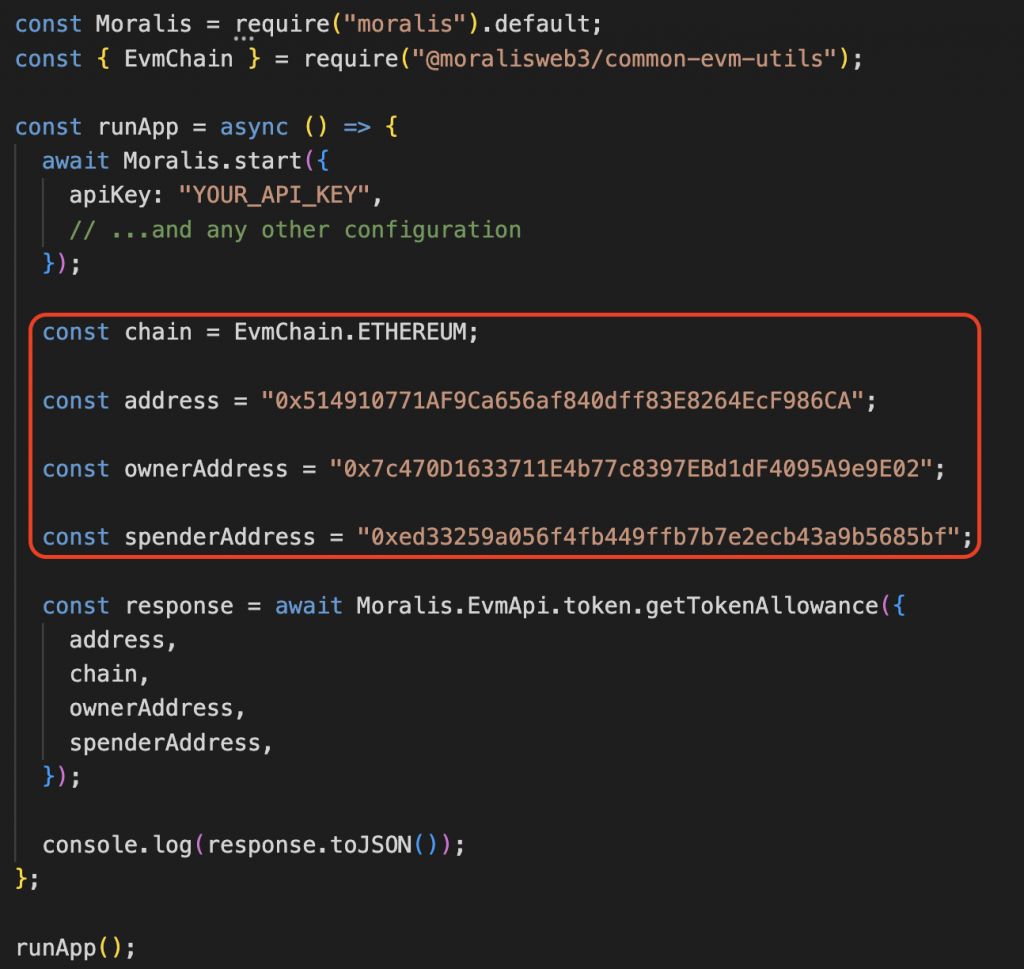Image resolution: width=1024 pixels, height=969 pixels.
Task: Click the "moralis" require string
Action: (405, 24)
